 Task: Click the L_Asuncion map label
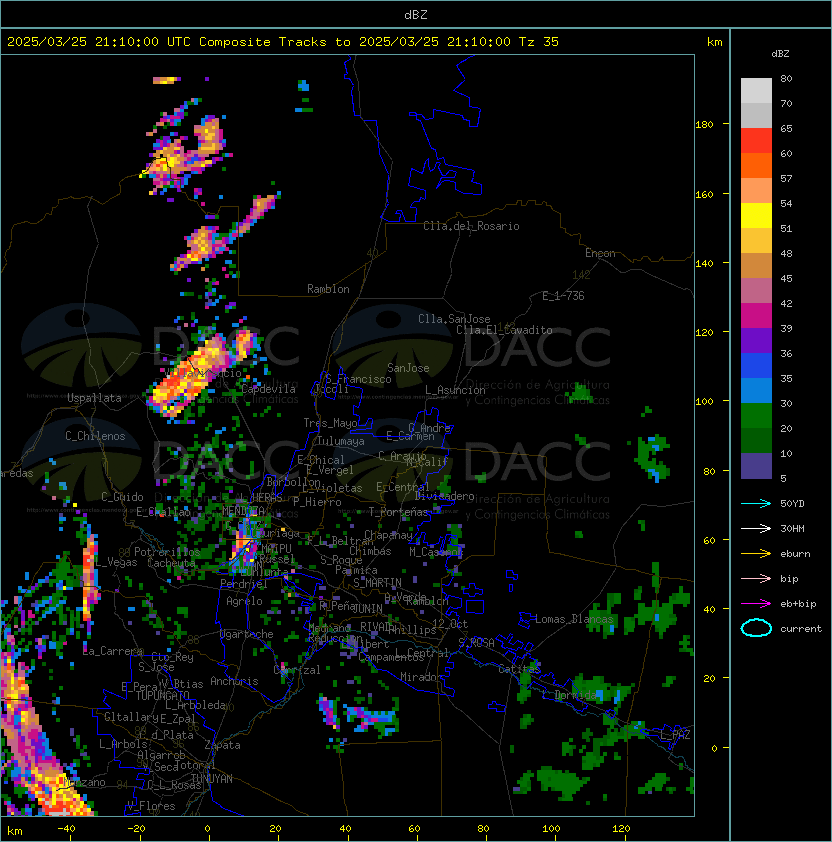[455, 390]
